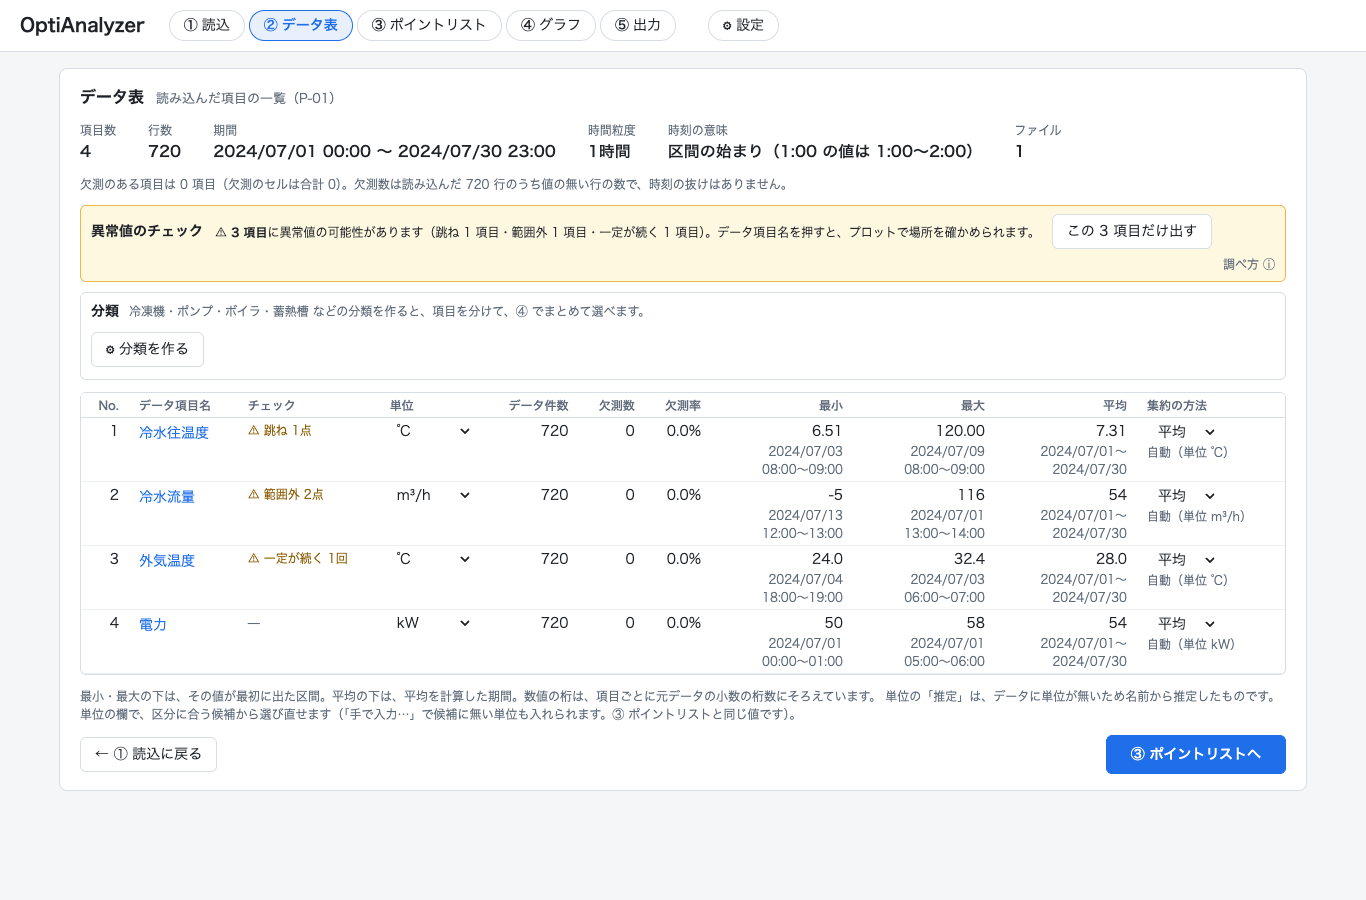Switch to the ③ ポイントリスト tab

tap(429, 25)
